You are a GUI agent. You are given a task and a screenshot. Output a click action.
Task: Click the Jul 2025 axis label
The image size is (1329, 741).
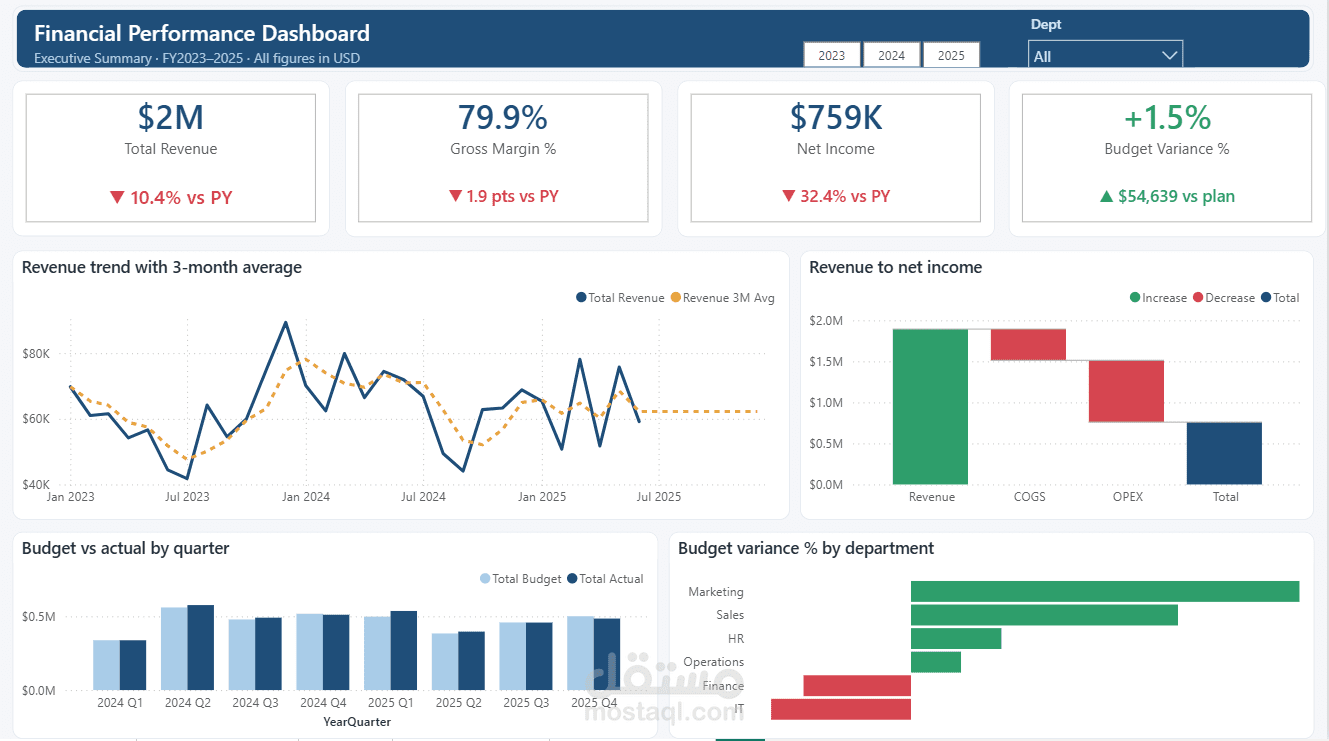tap(660, 496)
